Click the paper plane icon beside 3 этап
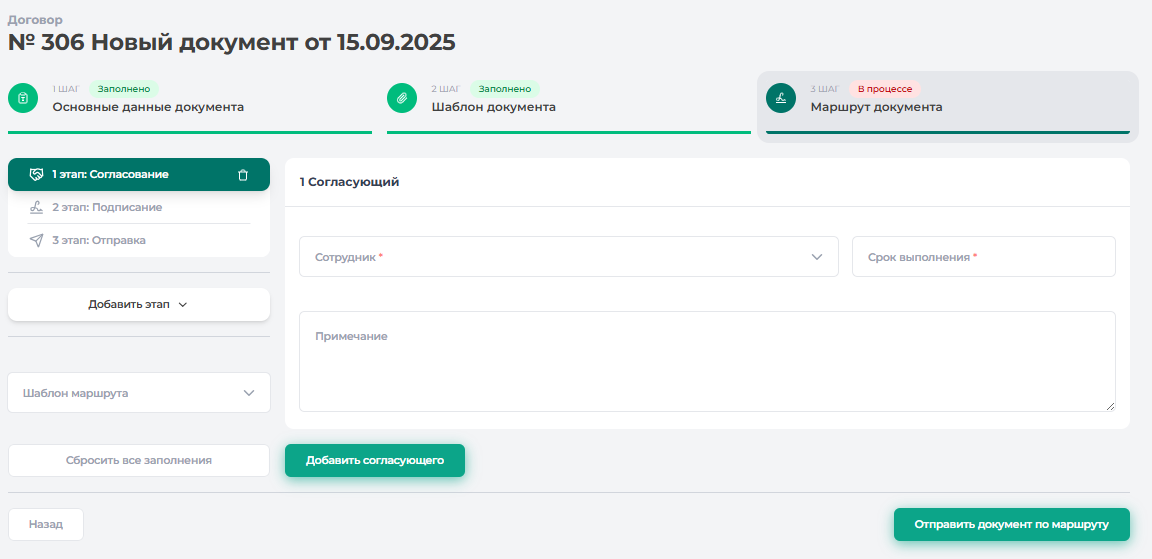The width and height of the screenshot is (1152, 559). click(x=36, y=241)
